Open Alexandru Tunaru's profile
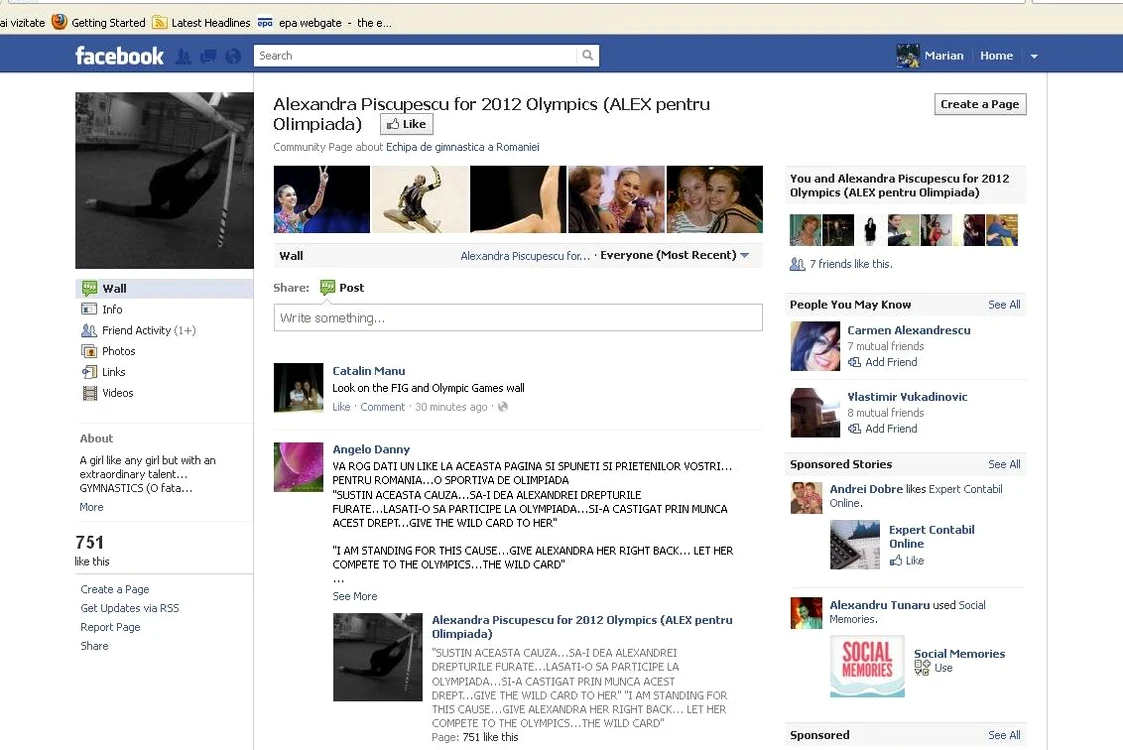The width and height of the screenshot is (1123, 750). click(x=879, y=605)
